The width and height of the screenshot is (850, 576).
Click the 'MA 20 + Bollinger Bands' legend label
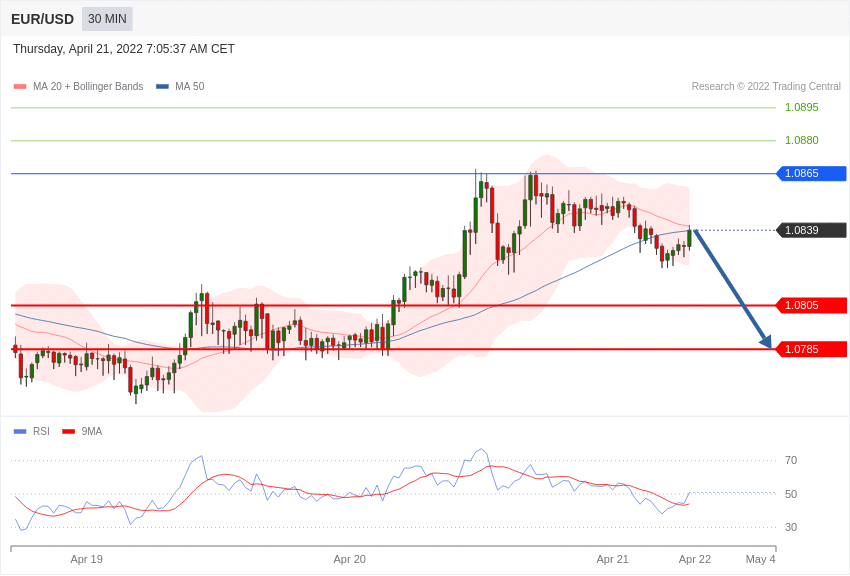[x=88, y=86]
